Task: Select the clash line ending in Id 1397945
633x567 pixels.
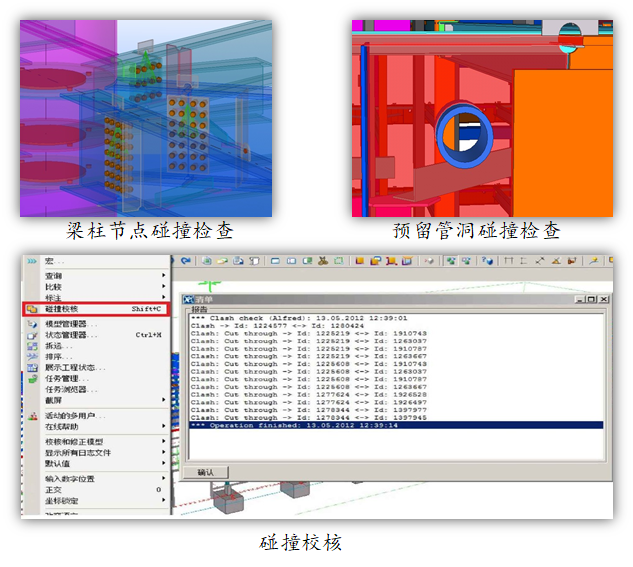Action: 309,418
